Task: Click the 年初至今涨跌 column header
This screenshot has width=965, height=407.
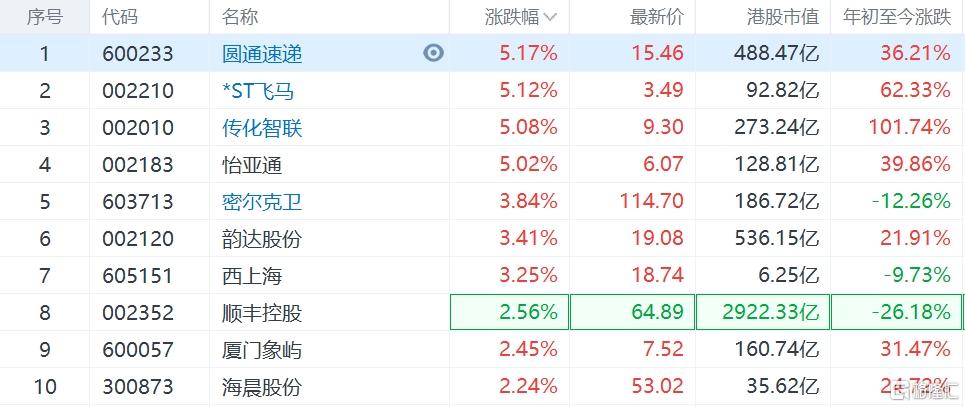Action: point(897,17)
